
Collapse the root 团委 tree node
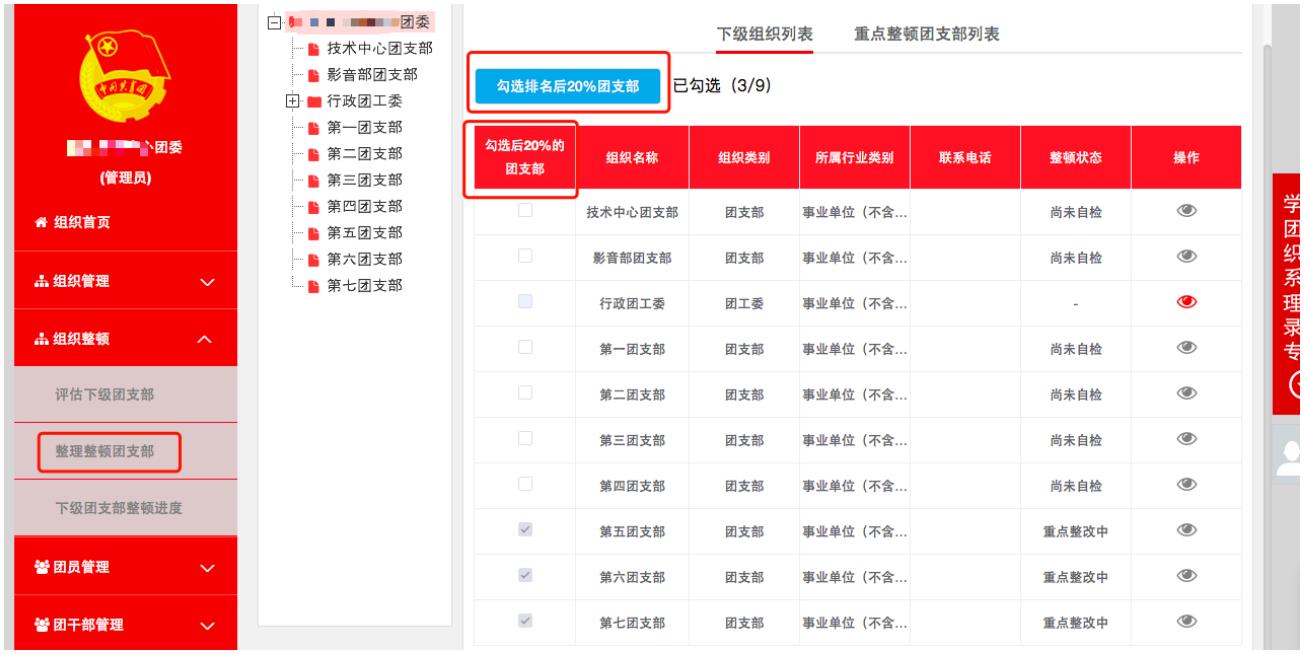273,22
